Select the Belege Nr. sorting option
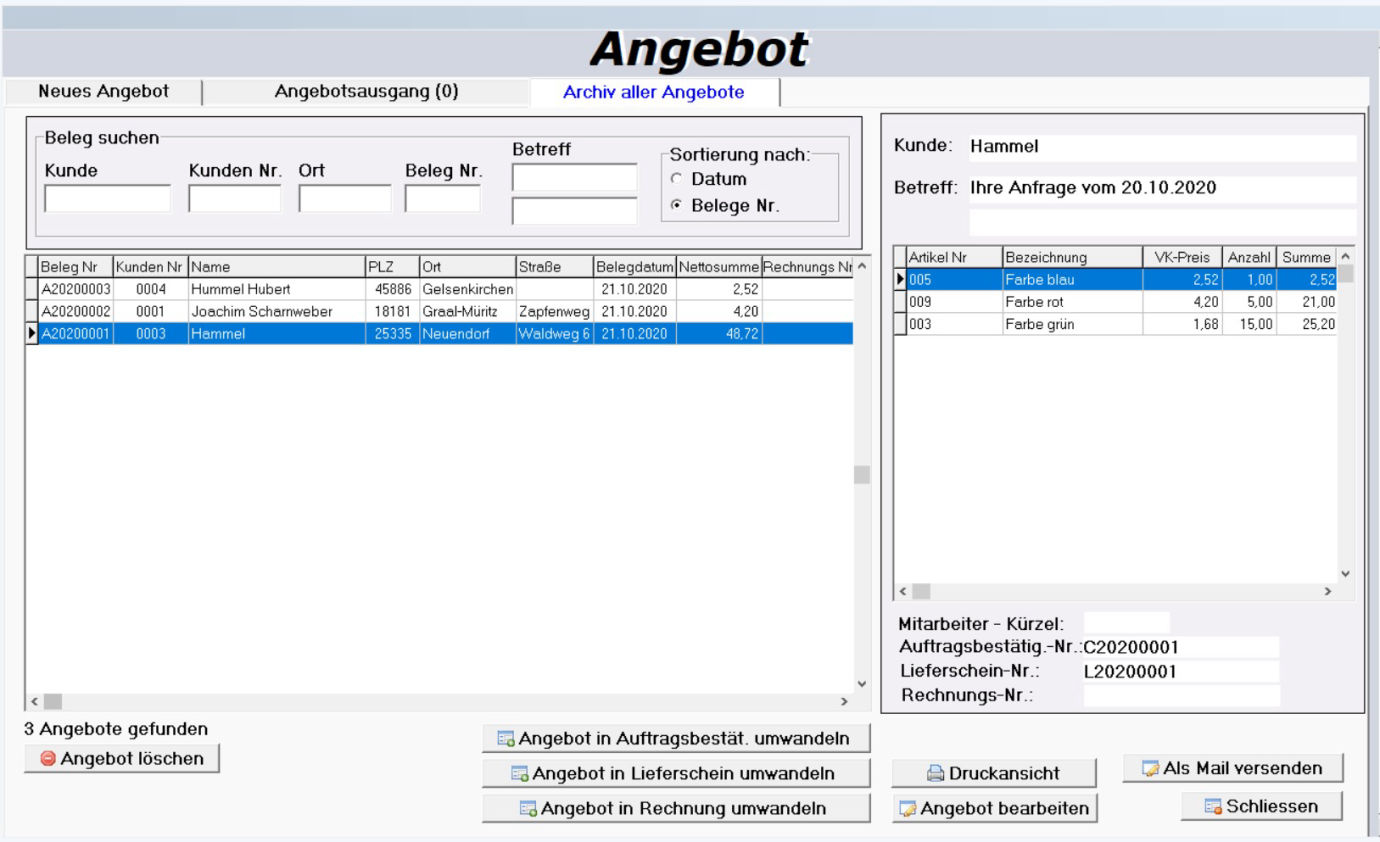This screenshot has width=1380, height=842. [678, 206]
